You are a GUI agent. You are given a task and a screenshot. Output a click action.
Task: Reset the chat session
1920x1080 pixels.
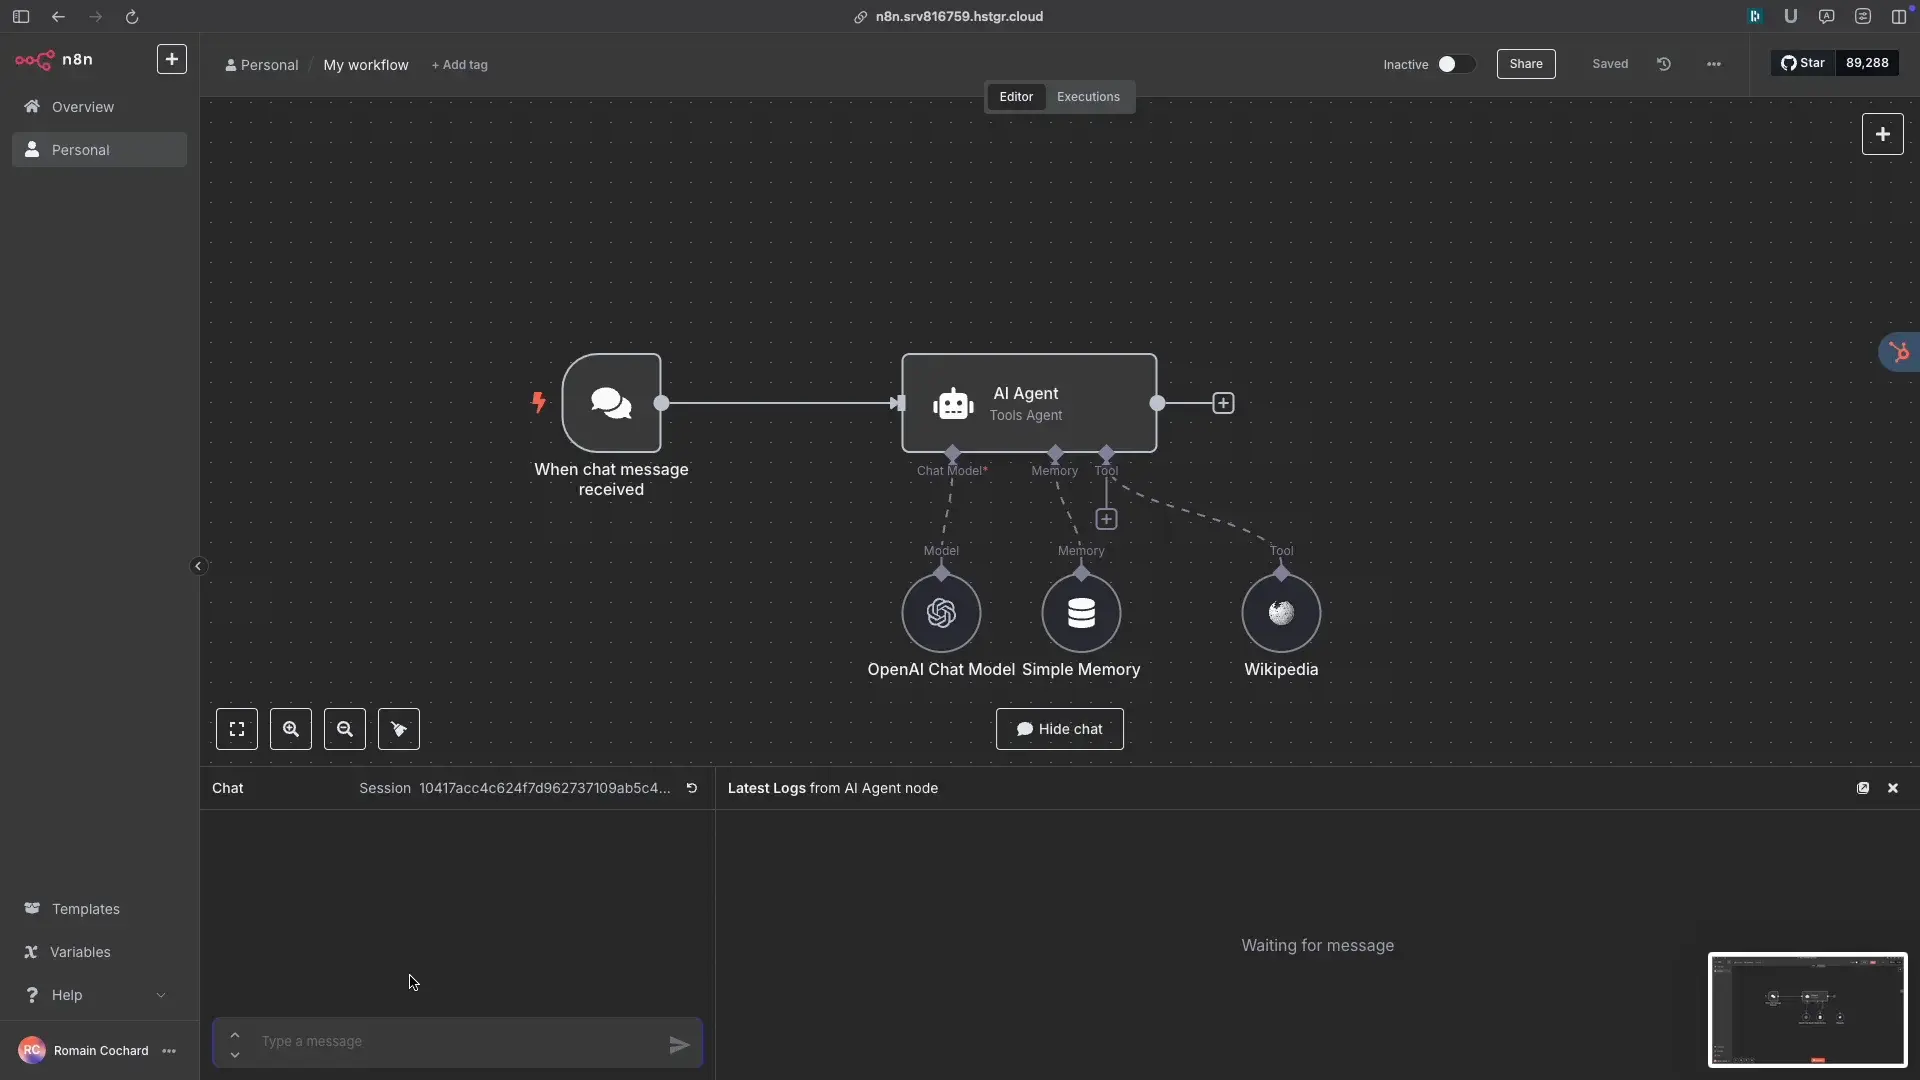click(691, 788)
